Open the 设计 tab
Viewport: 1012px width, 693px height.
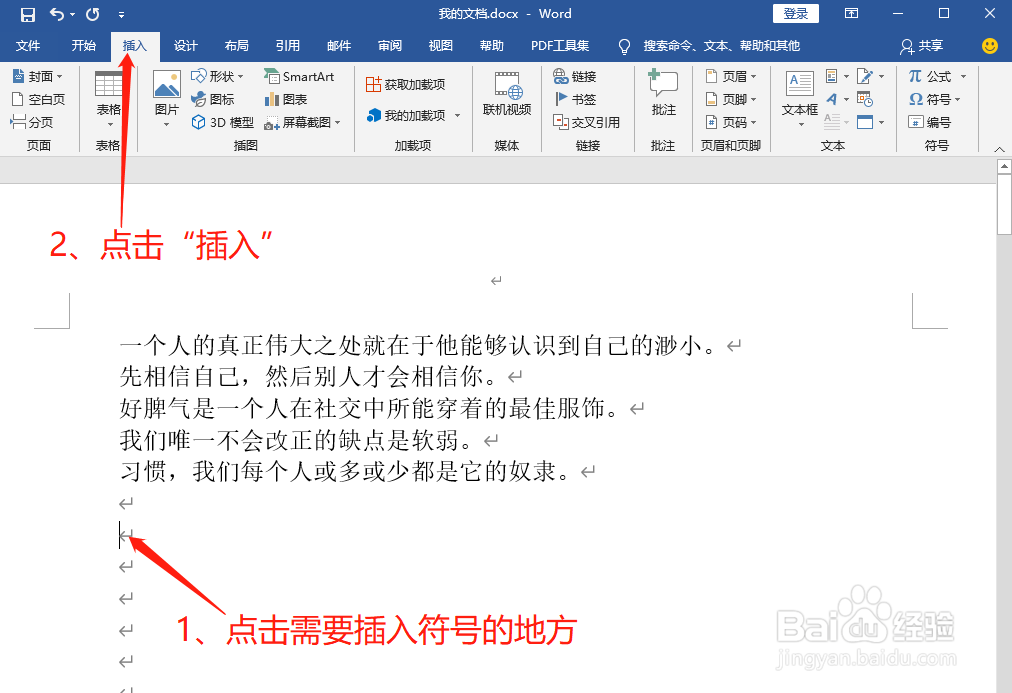click(x=186, y=46)
